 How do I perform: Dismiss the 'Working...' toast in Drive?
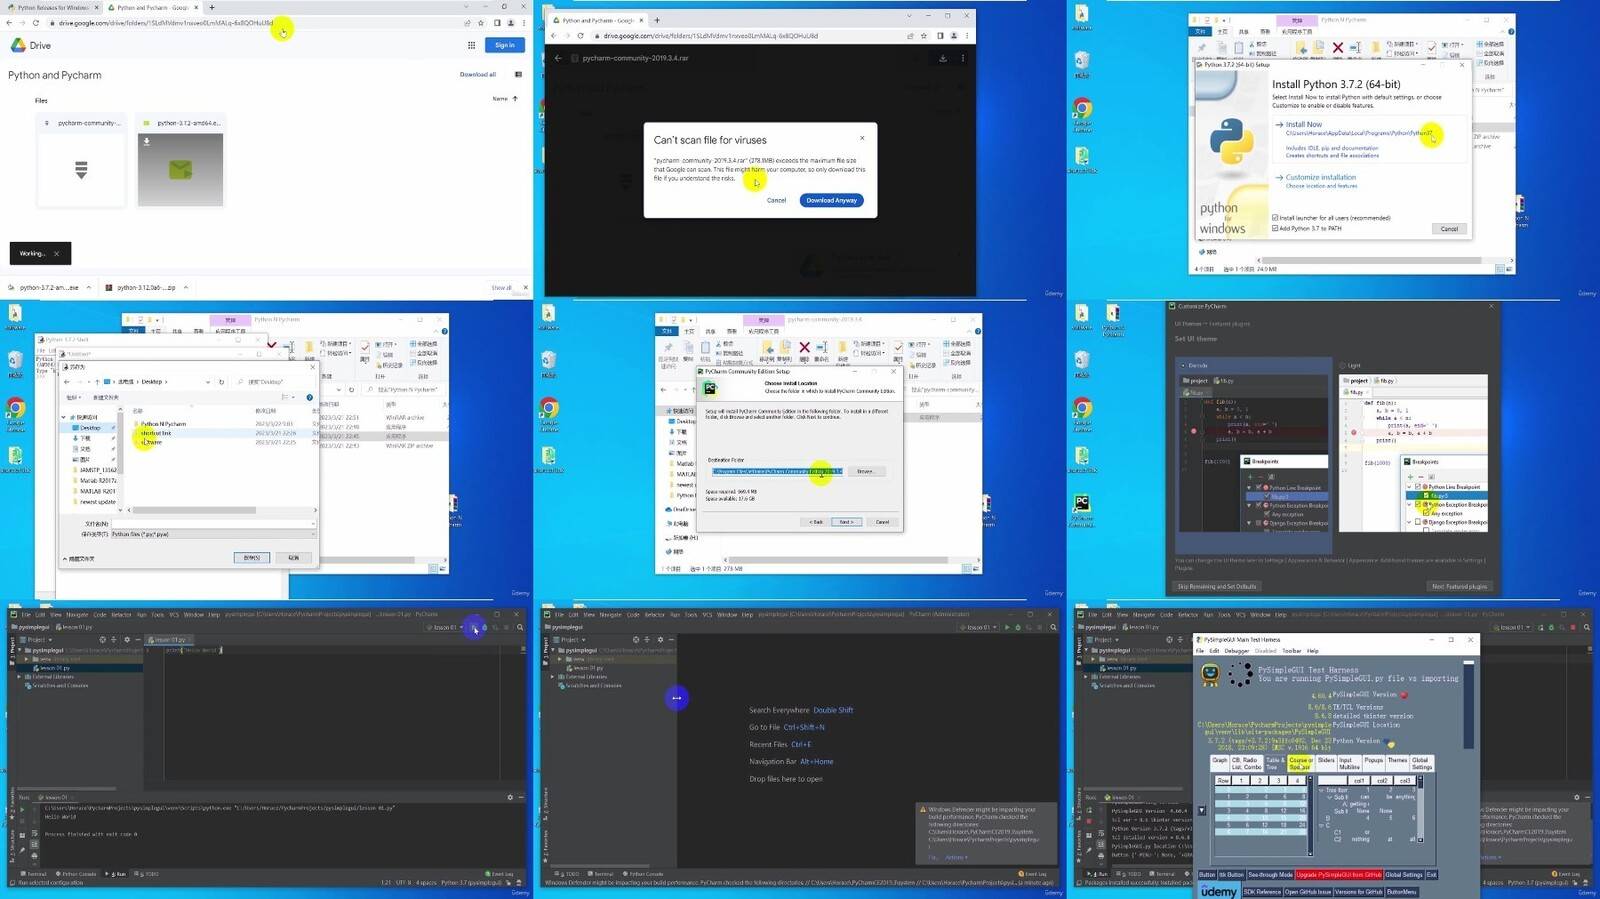56,253
